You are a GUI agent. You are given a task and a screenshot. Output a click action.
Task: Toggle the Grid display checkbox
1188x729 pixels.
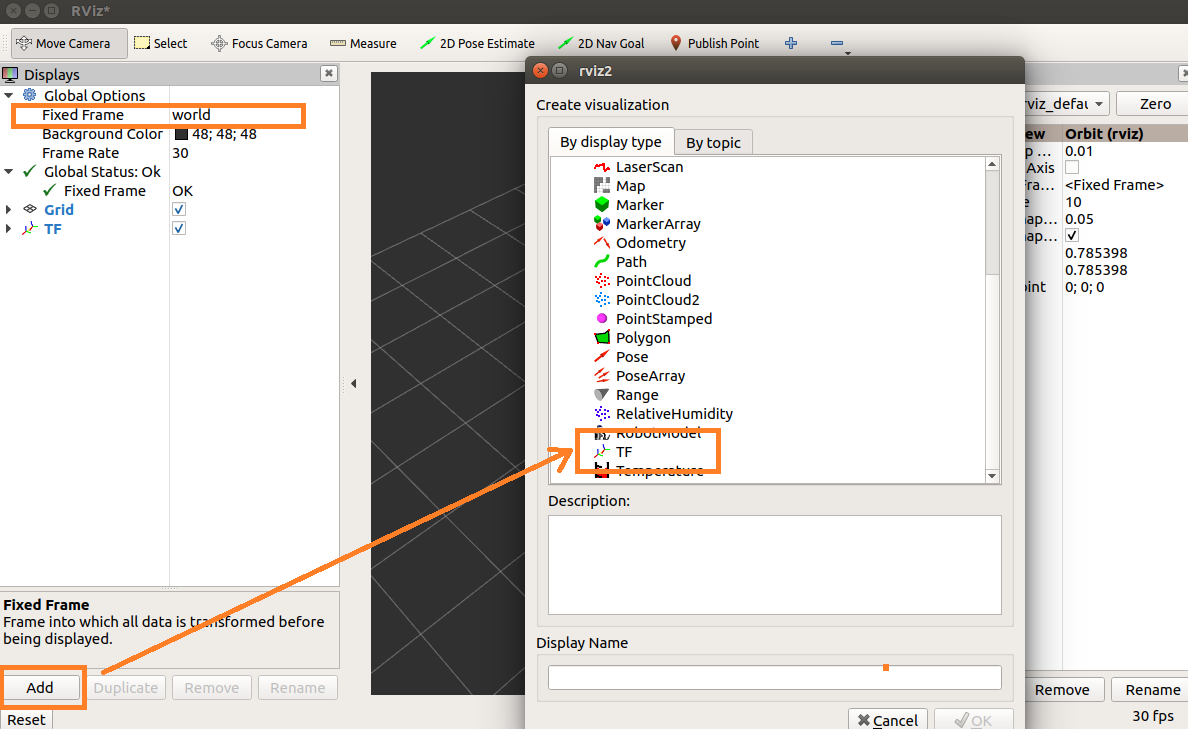179,209
